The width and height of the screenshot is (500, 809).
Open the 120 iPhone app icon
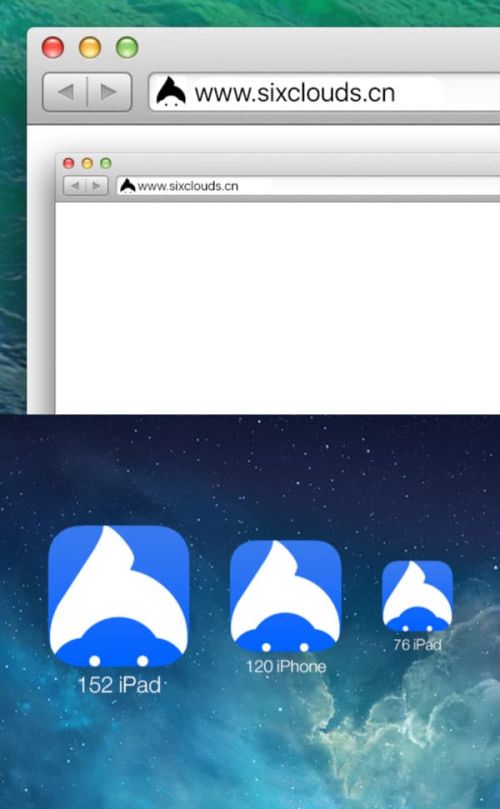(x=285, y=596)
